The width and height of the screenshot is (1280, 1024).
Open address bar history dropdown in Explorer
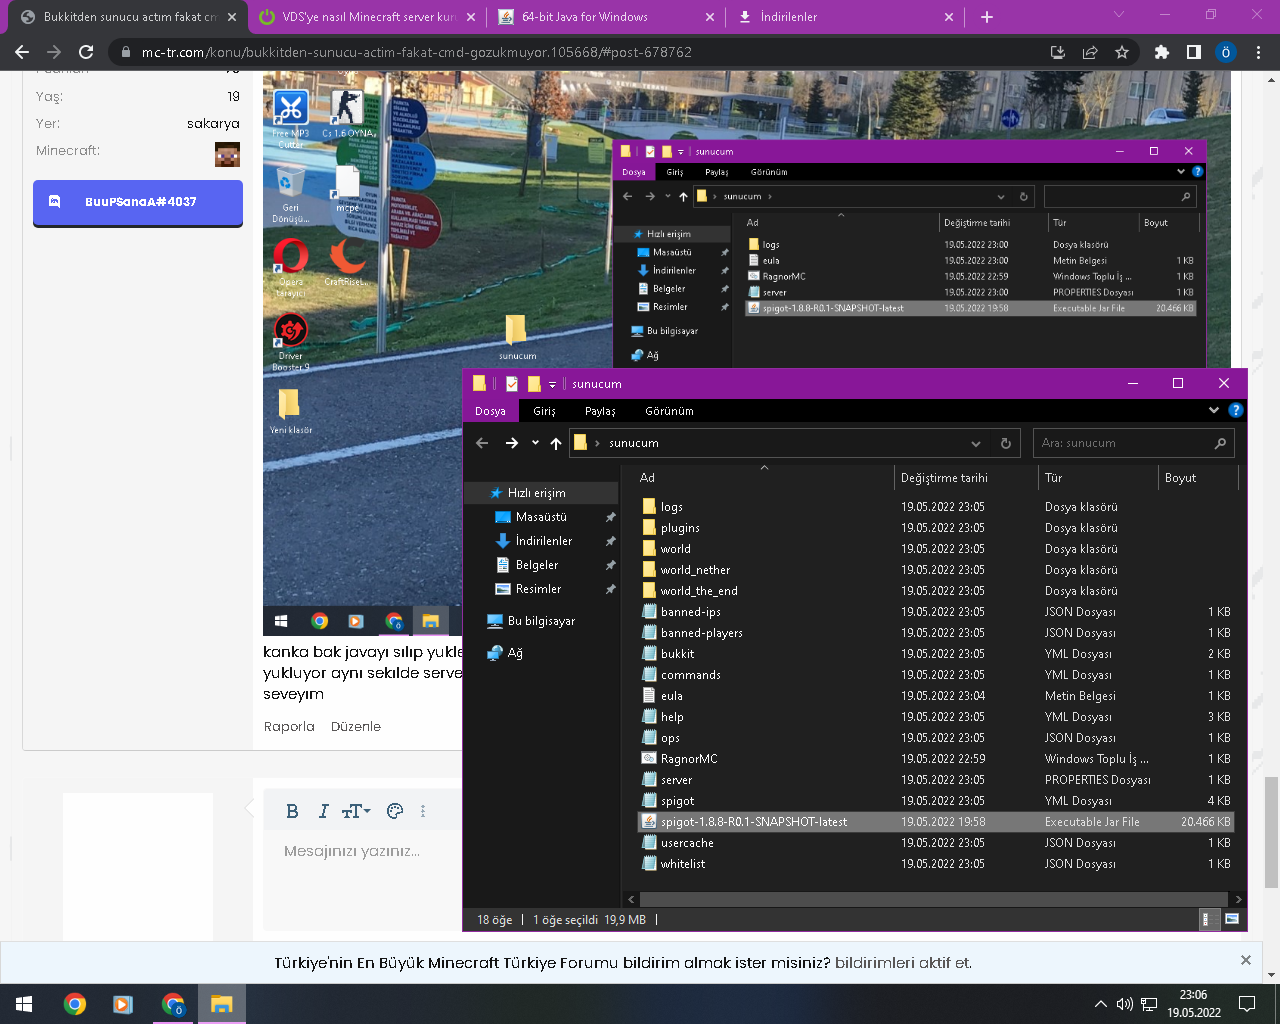(976, 443)
